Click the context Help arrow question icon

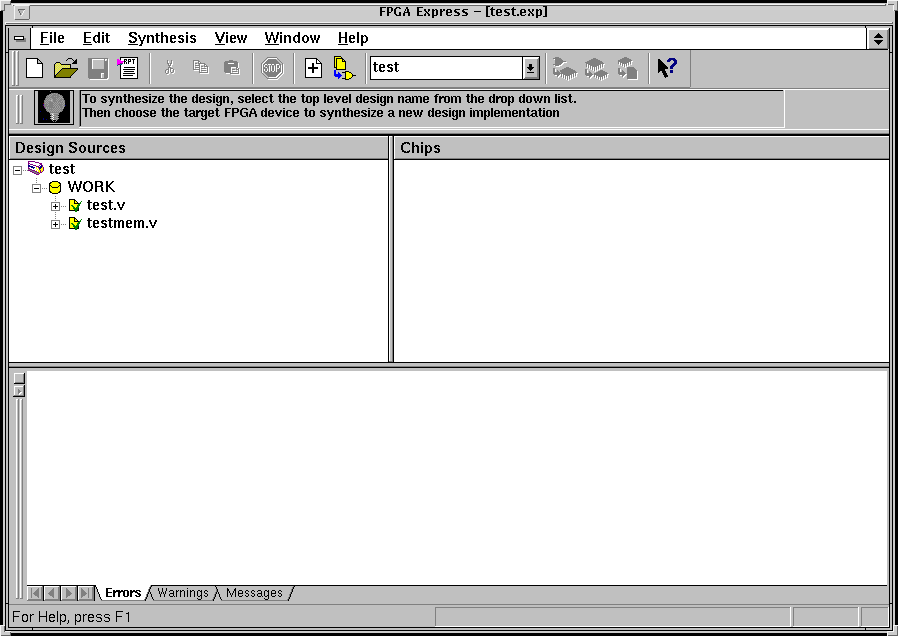667,68
